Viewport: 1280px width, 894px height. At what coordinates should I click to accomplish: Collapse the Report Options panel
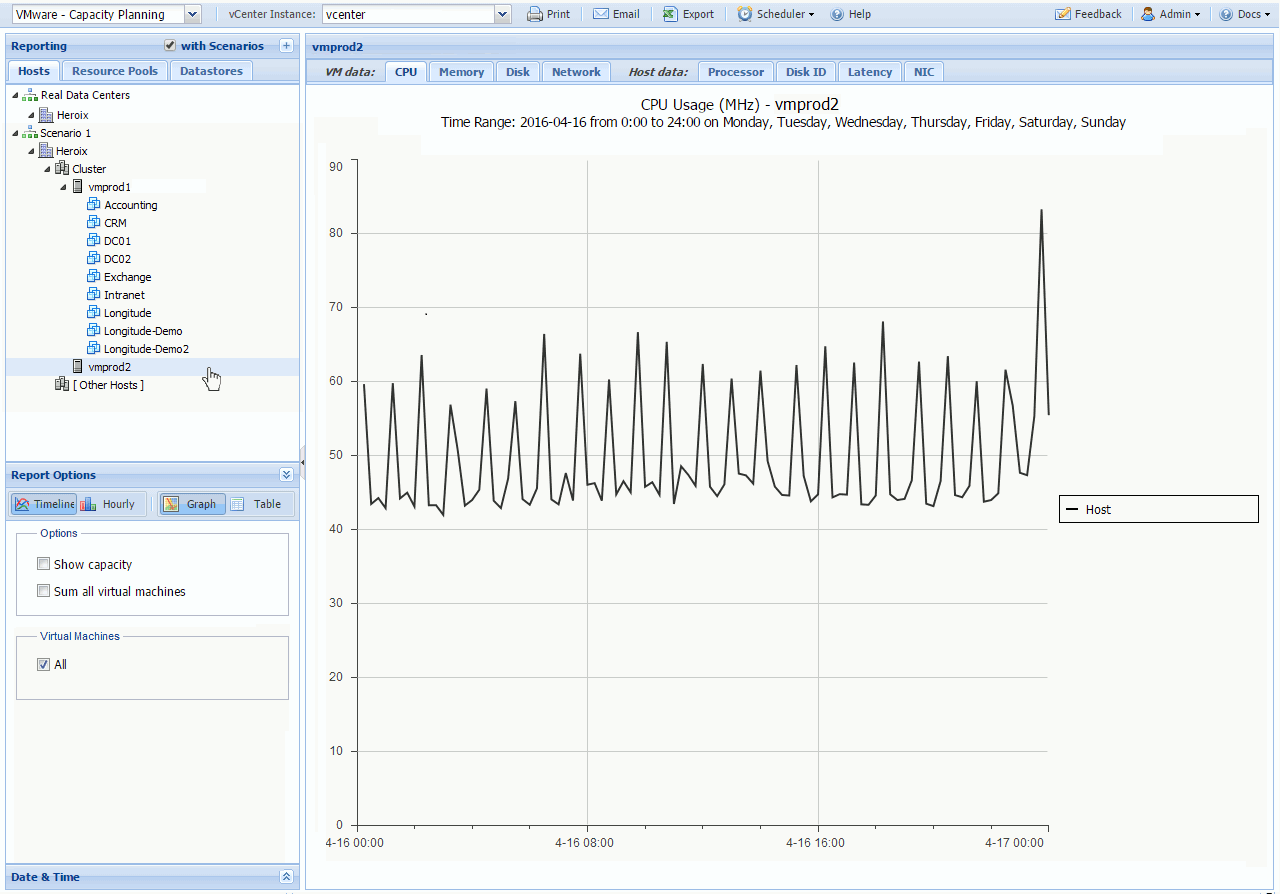coord(286,475)
